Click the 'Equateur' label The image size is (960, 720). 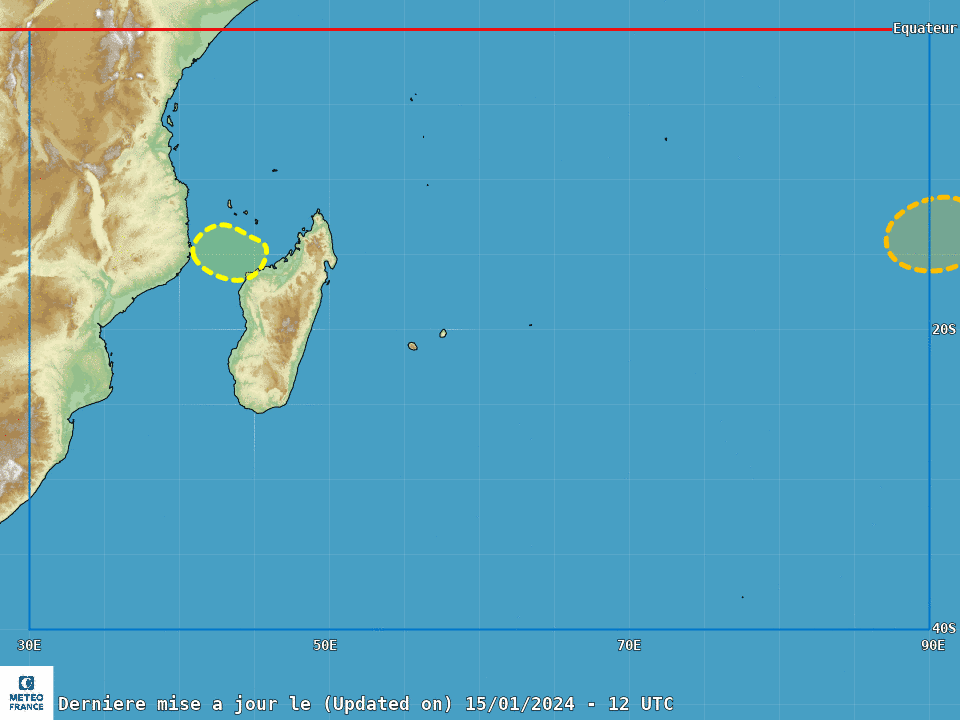[x=924, y=28]
